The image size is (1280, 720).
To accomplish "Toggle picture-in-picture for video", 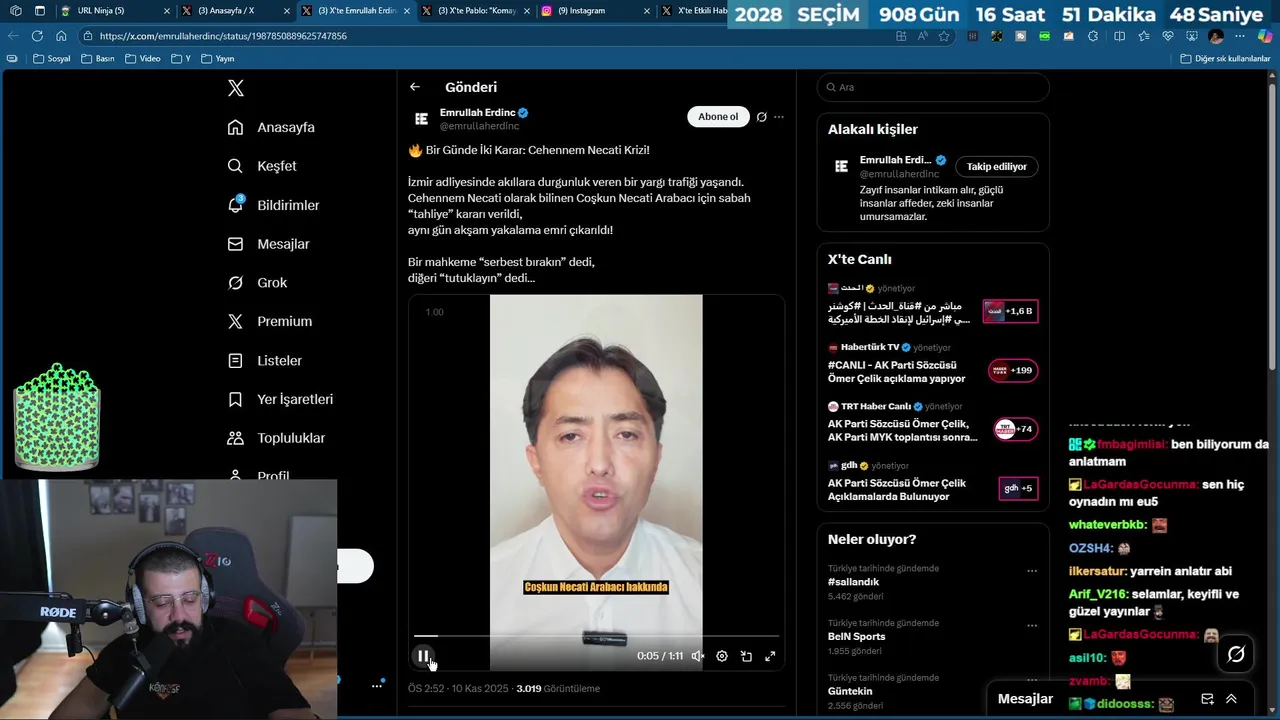I will (x=746, y=656).
